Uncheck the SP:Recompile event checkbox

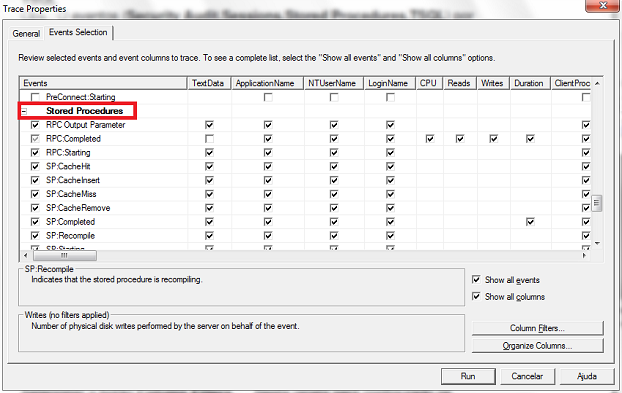click(35, 236)
